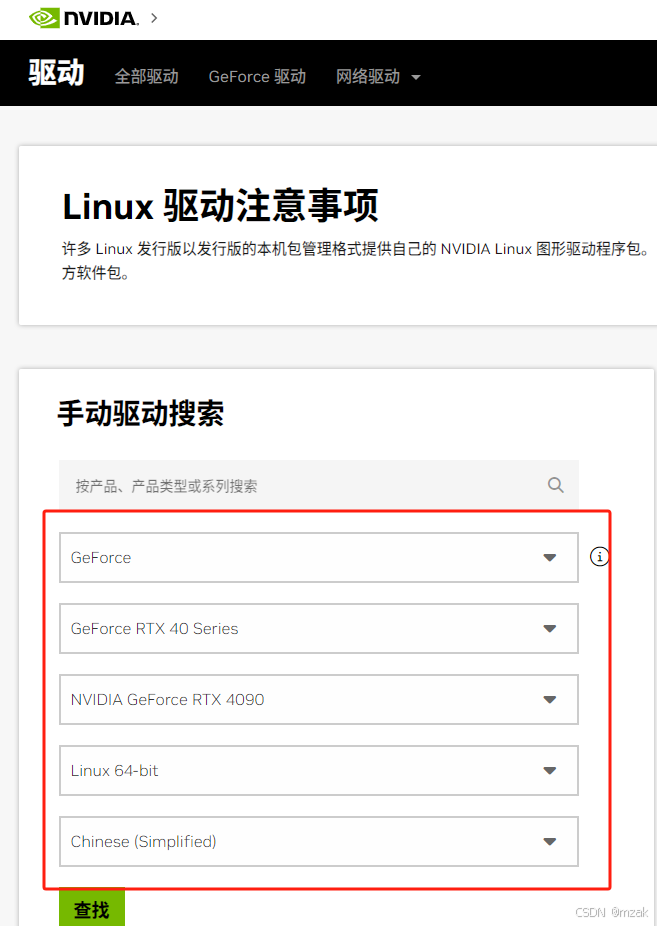Image resolution: width=657 pixels, height=926 pixels.
Task: Click the search magnifier icon
Action: [x=555, y=485]
